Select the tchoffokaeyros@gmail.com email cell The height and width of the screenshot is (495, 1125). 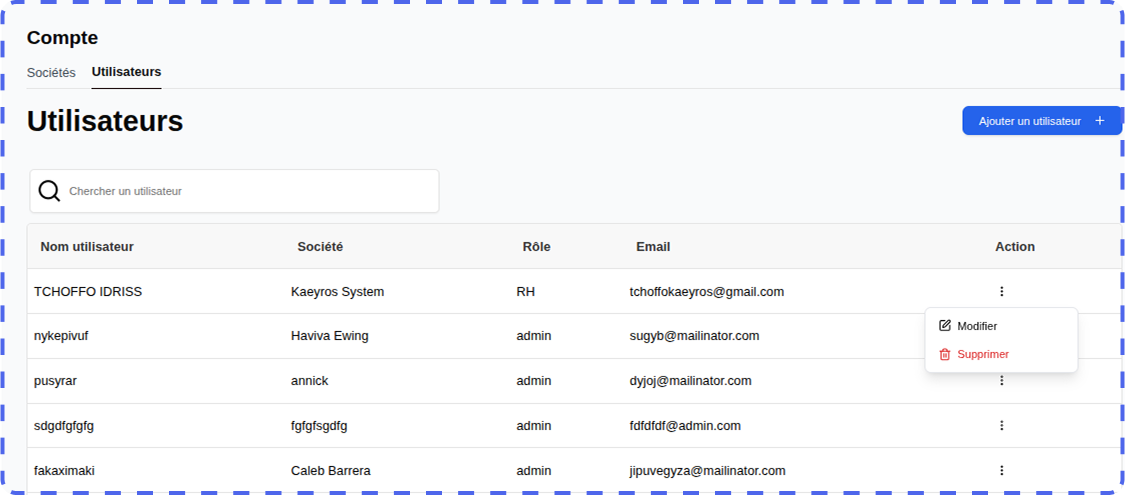tap(706, 292)
